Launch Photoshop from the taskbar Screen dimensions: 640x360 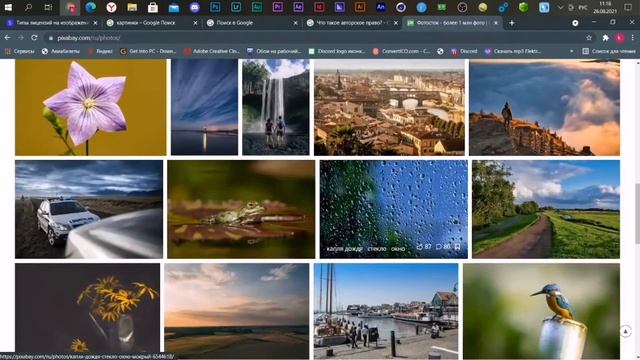tap(215, 7)
